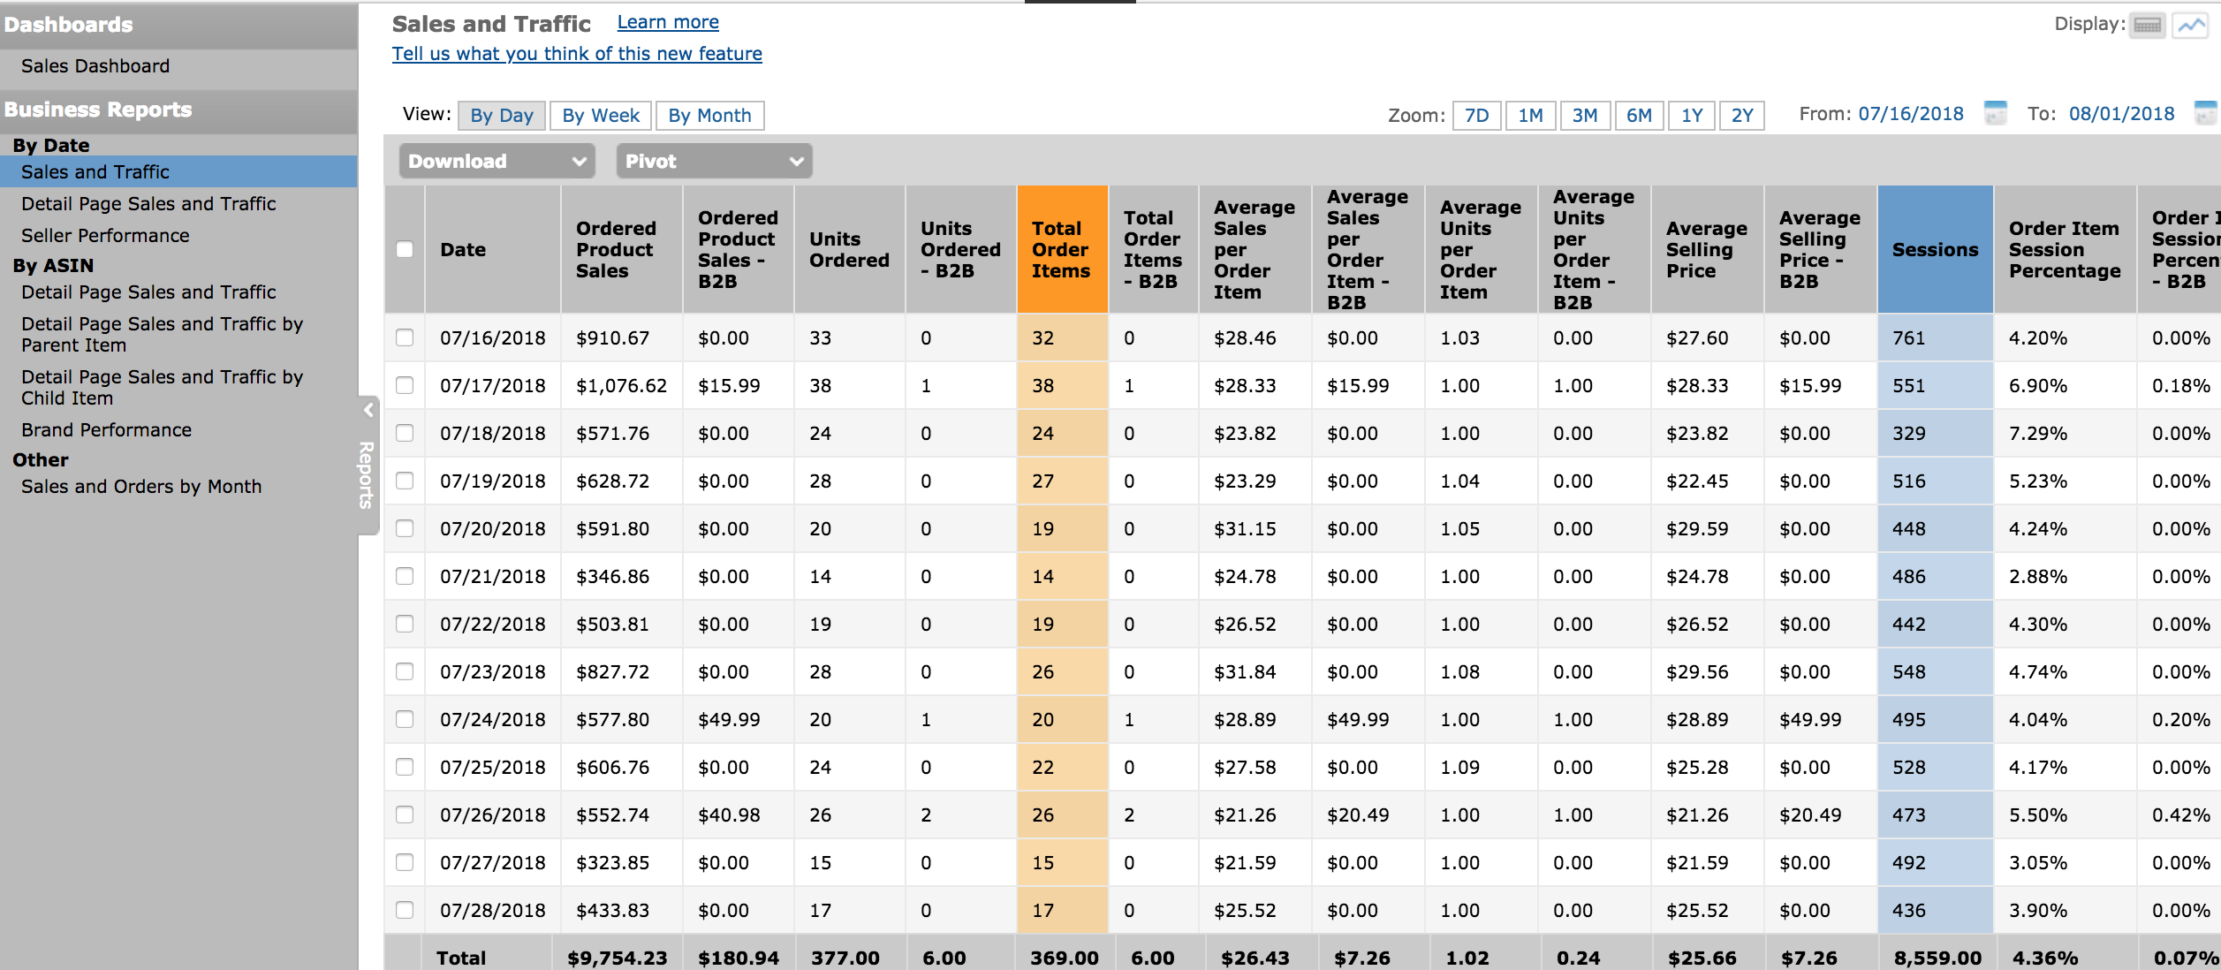The height and width of the screenshot is (970, 2221).
Task: Click the Learn more link
Action: [667, 21]
